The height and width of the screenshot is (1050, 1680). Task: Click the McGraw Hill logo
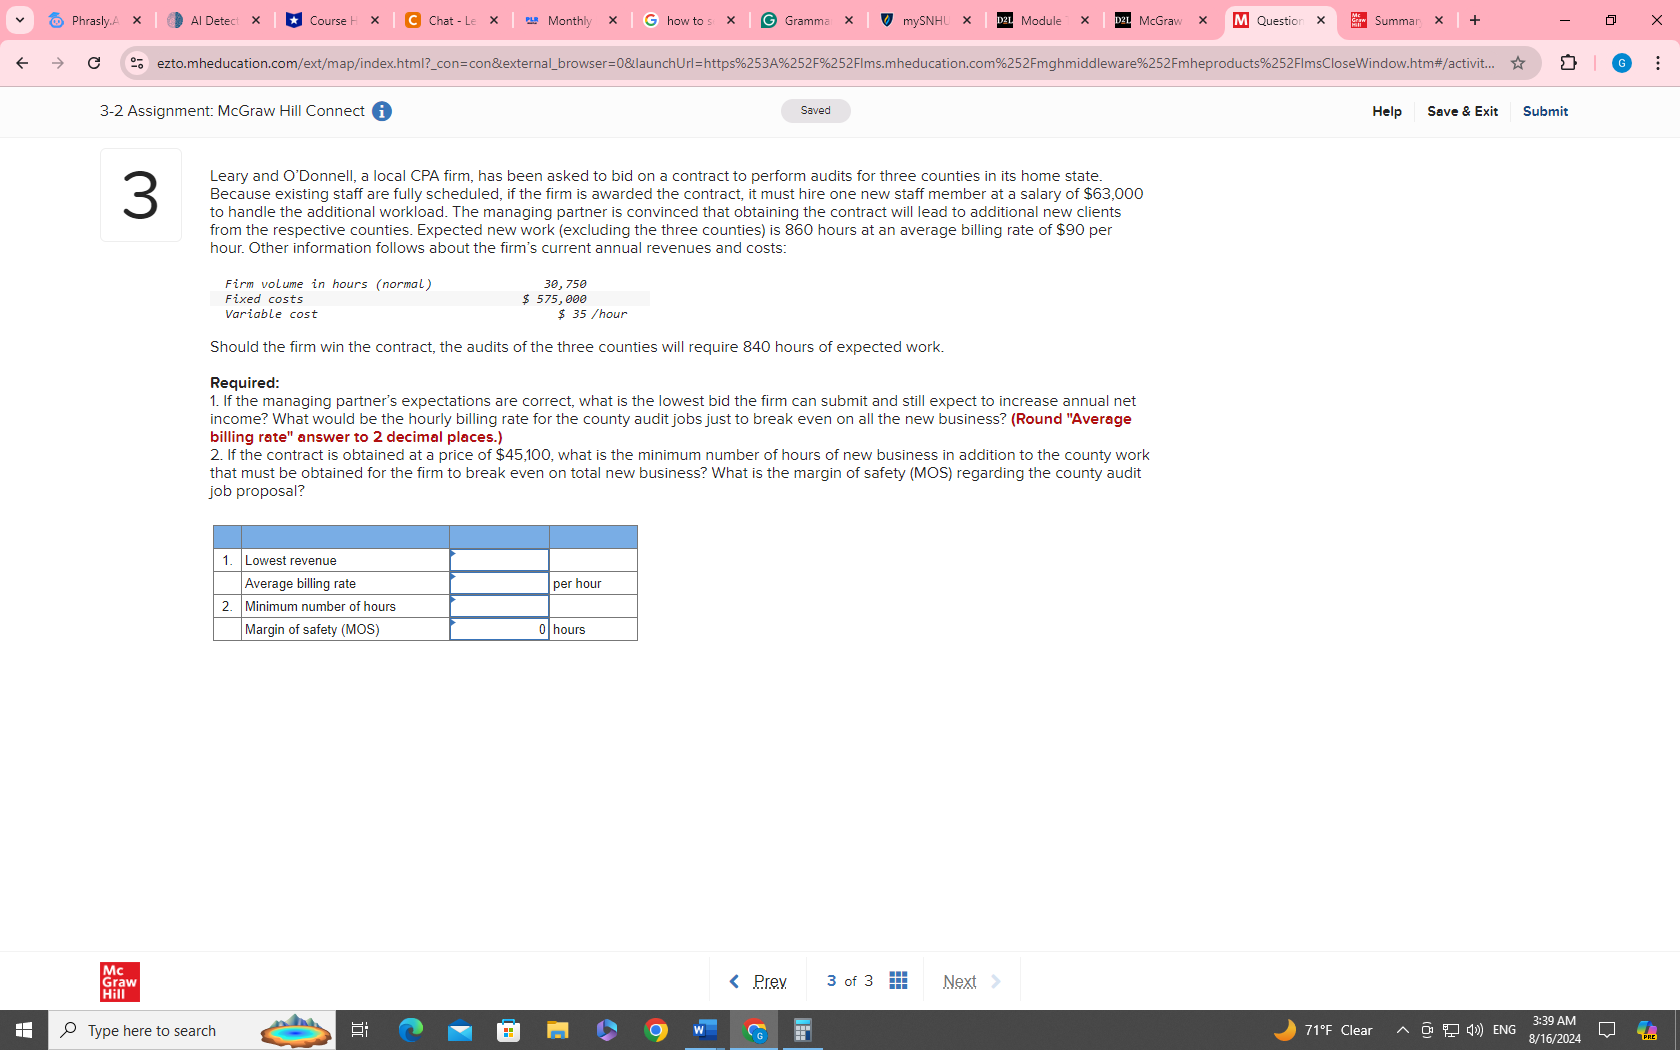click(x=119, y=982)
